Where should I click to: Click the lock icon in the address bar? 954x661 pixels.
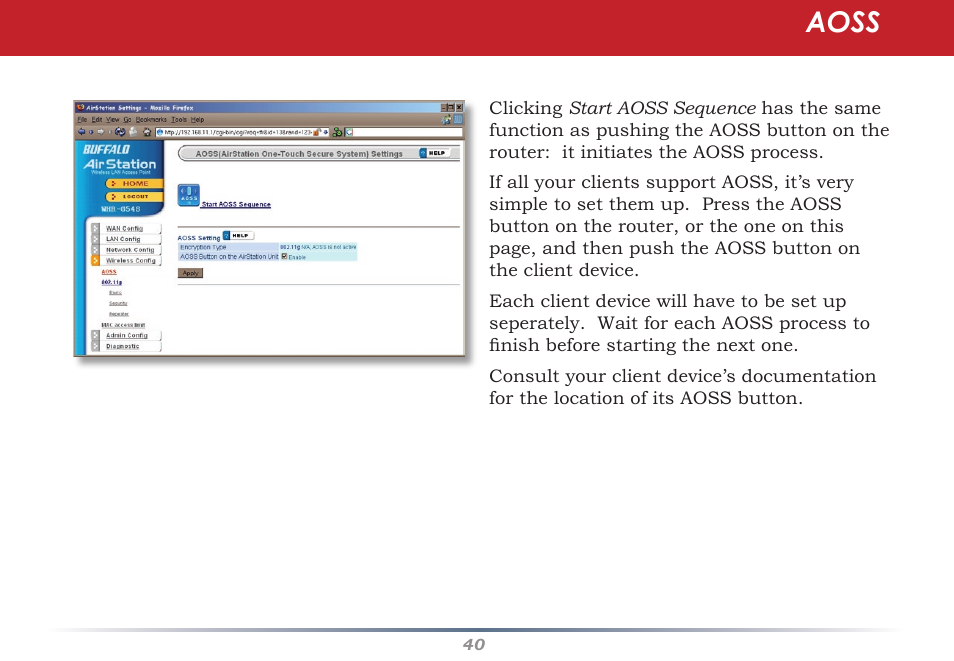(316, 131)
